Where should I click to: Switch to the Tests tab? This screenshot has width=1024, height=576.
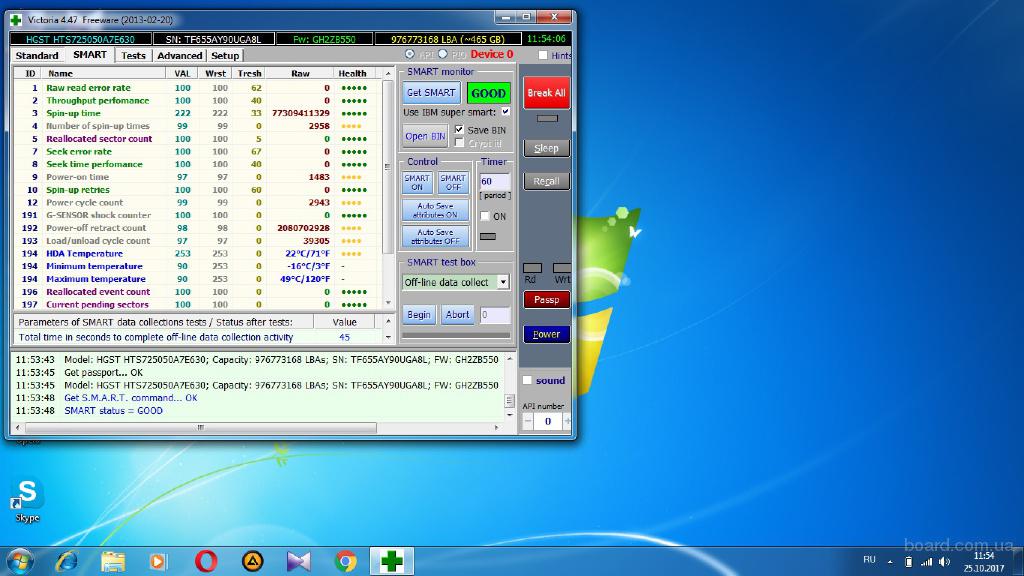click(x=133, y=56)
